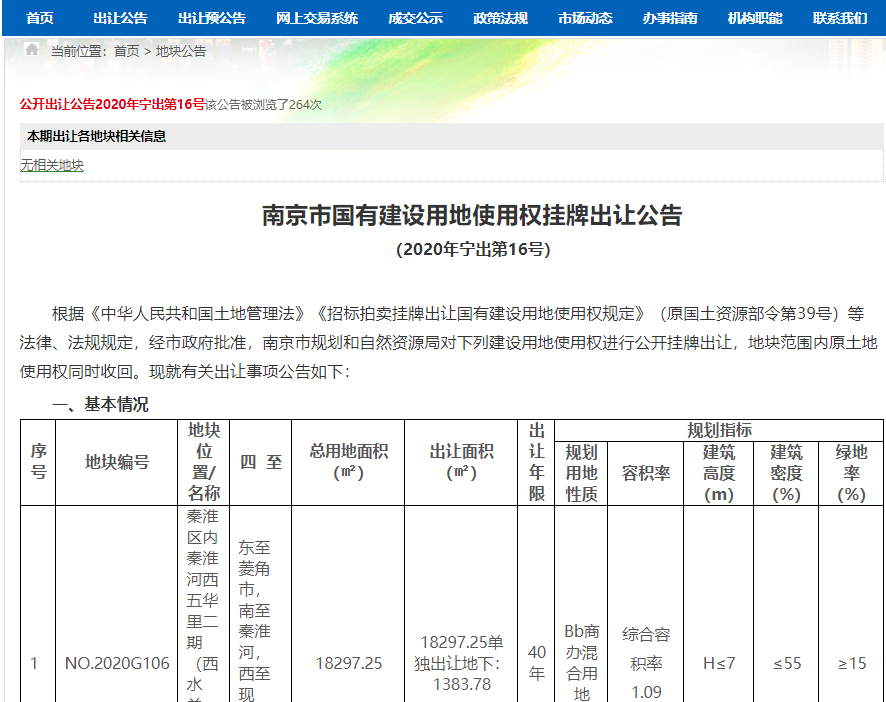Click the 总用地面积 column header

(x=348, y=461)
